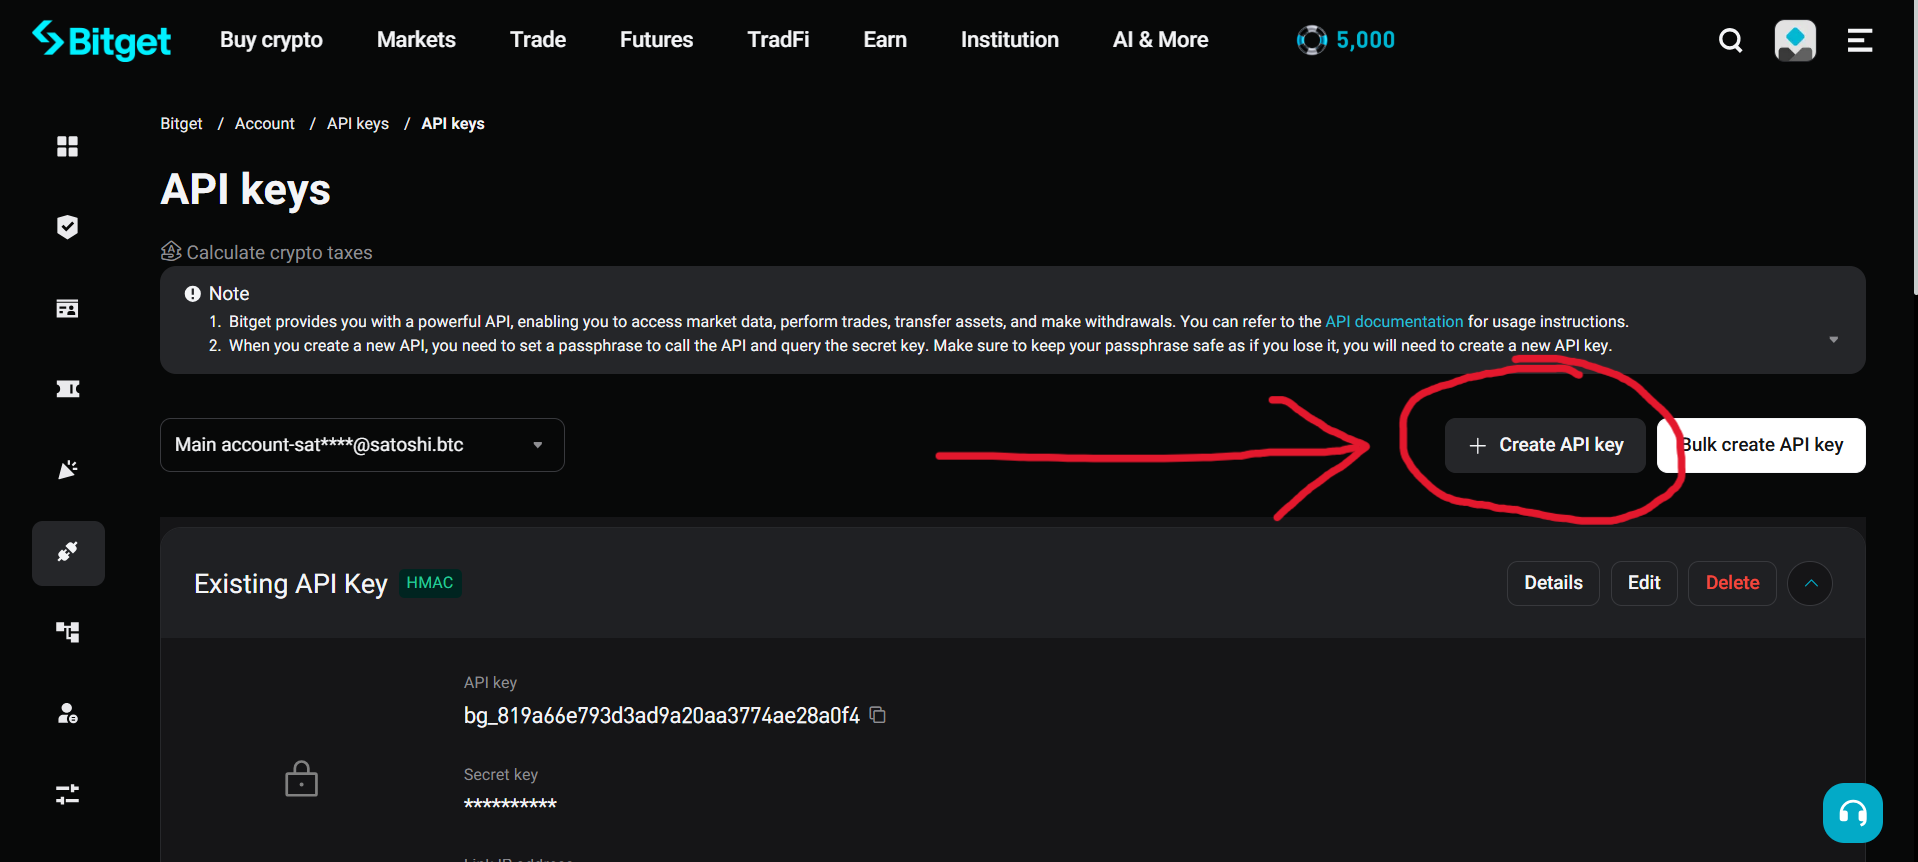The width and height of the screenshot is (1918, 862).
Task: Open the search magnifier icon
Action: pos(1730,40)
